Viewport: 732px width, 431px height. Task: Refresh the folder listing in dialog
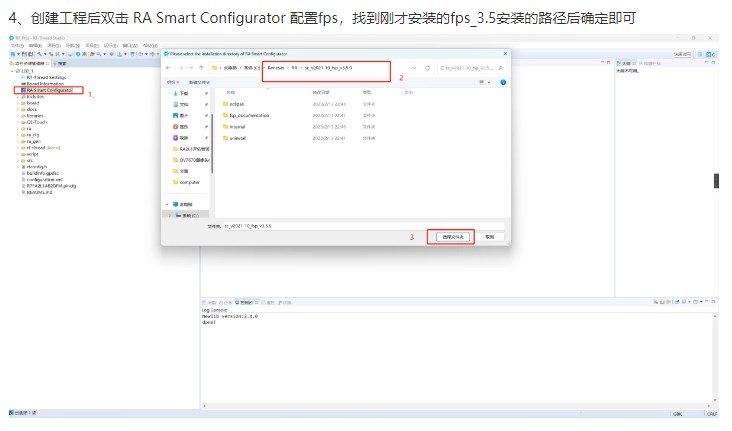(427, 68)
